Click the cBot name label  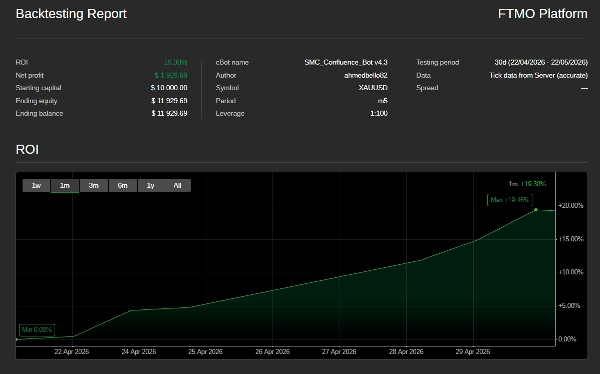232,62
